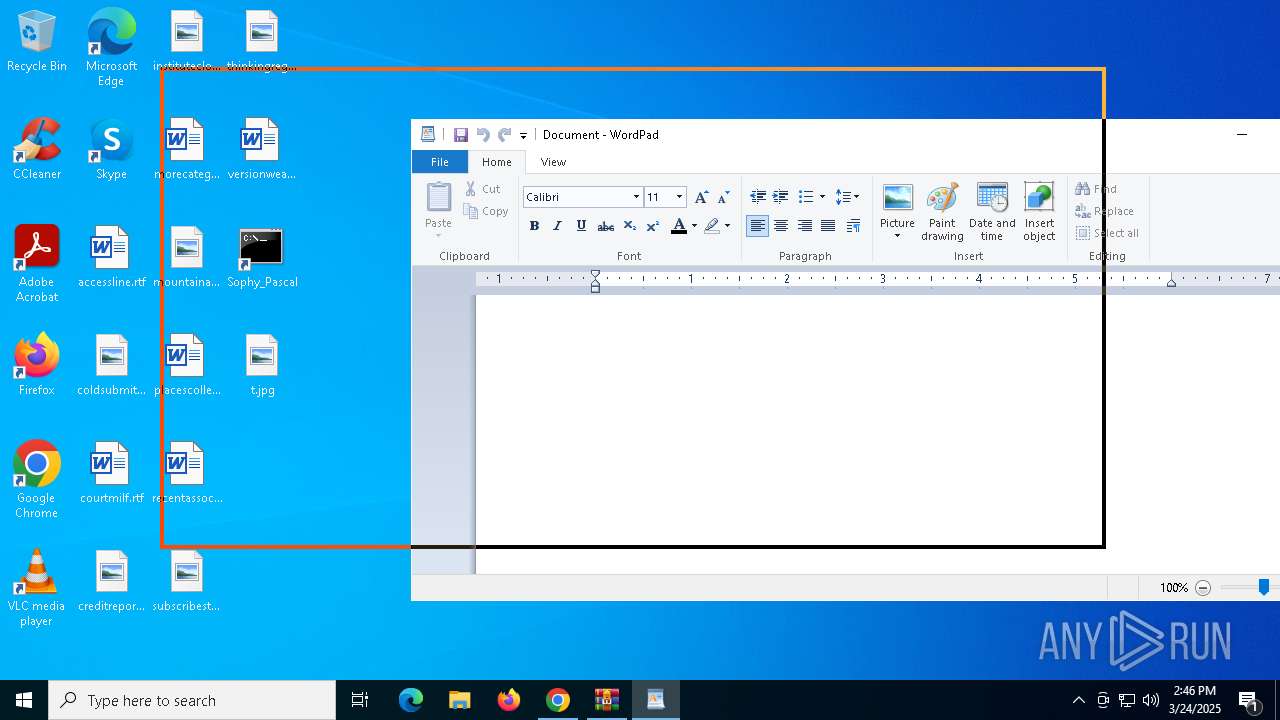Viewport: 1280px width, 720px height.
Task: Toggle Superscript formatting
Action: point(652,226)
